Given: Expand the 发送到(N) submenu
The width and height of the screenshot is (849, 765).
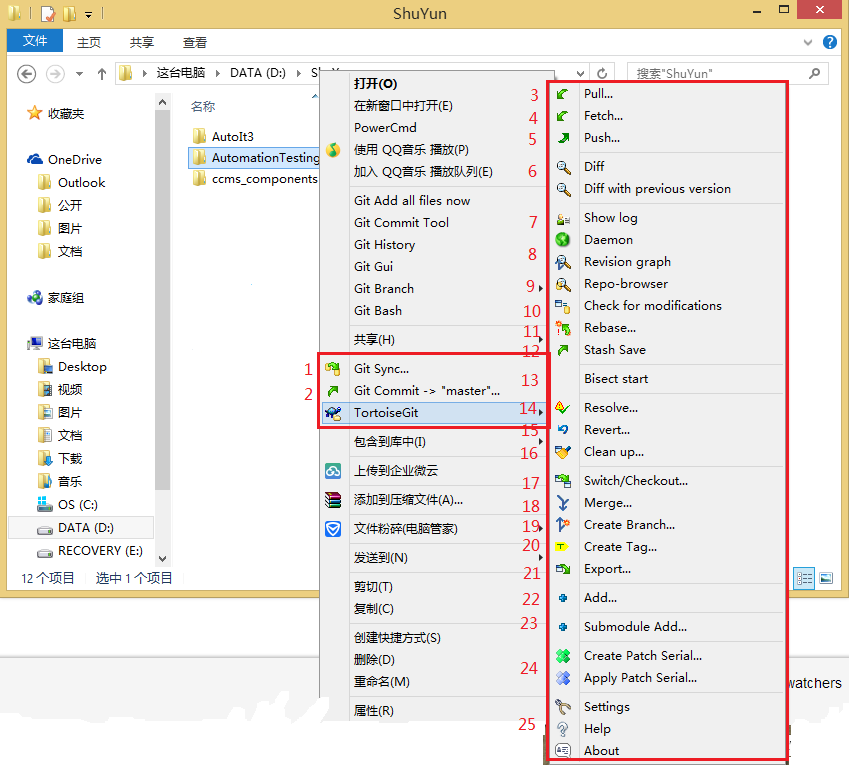Looking at the screenshot, I should (x=540, y=558).
